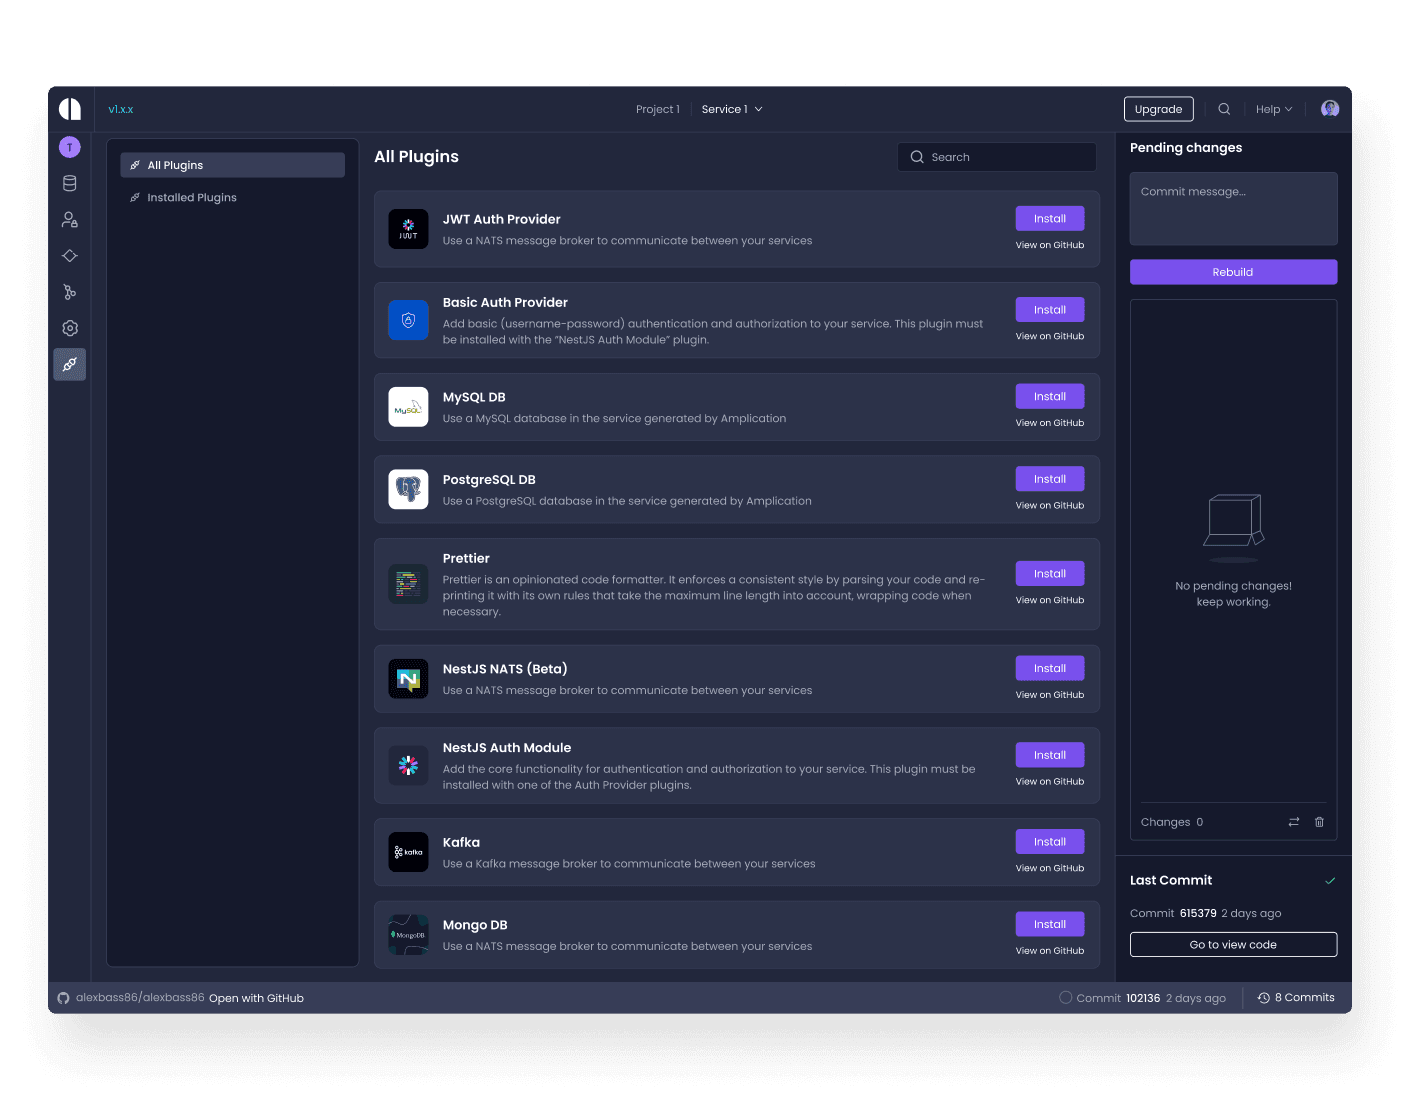Click the Rebuild button
The width and height of the screenshot is (1412, 1100).
coord(1233,272)
